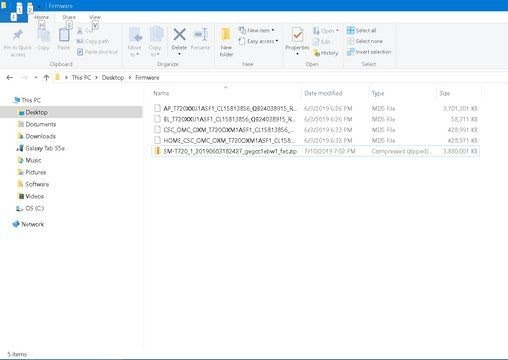The height and width of the screenshot is (360, 508).
Task: Click Edit in Open group
Action: click(322, 42)
